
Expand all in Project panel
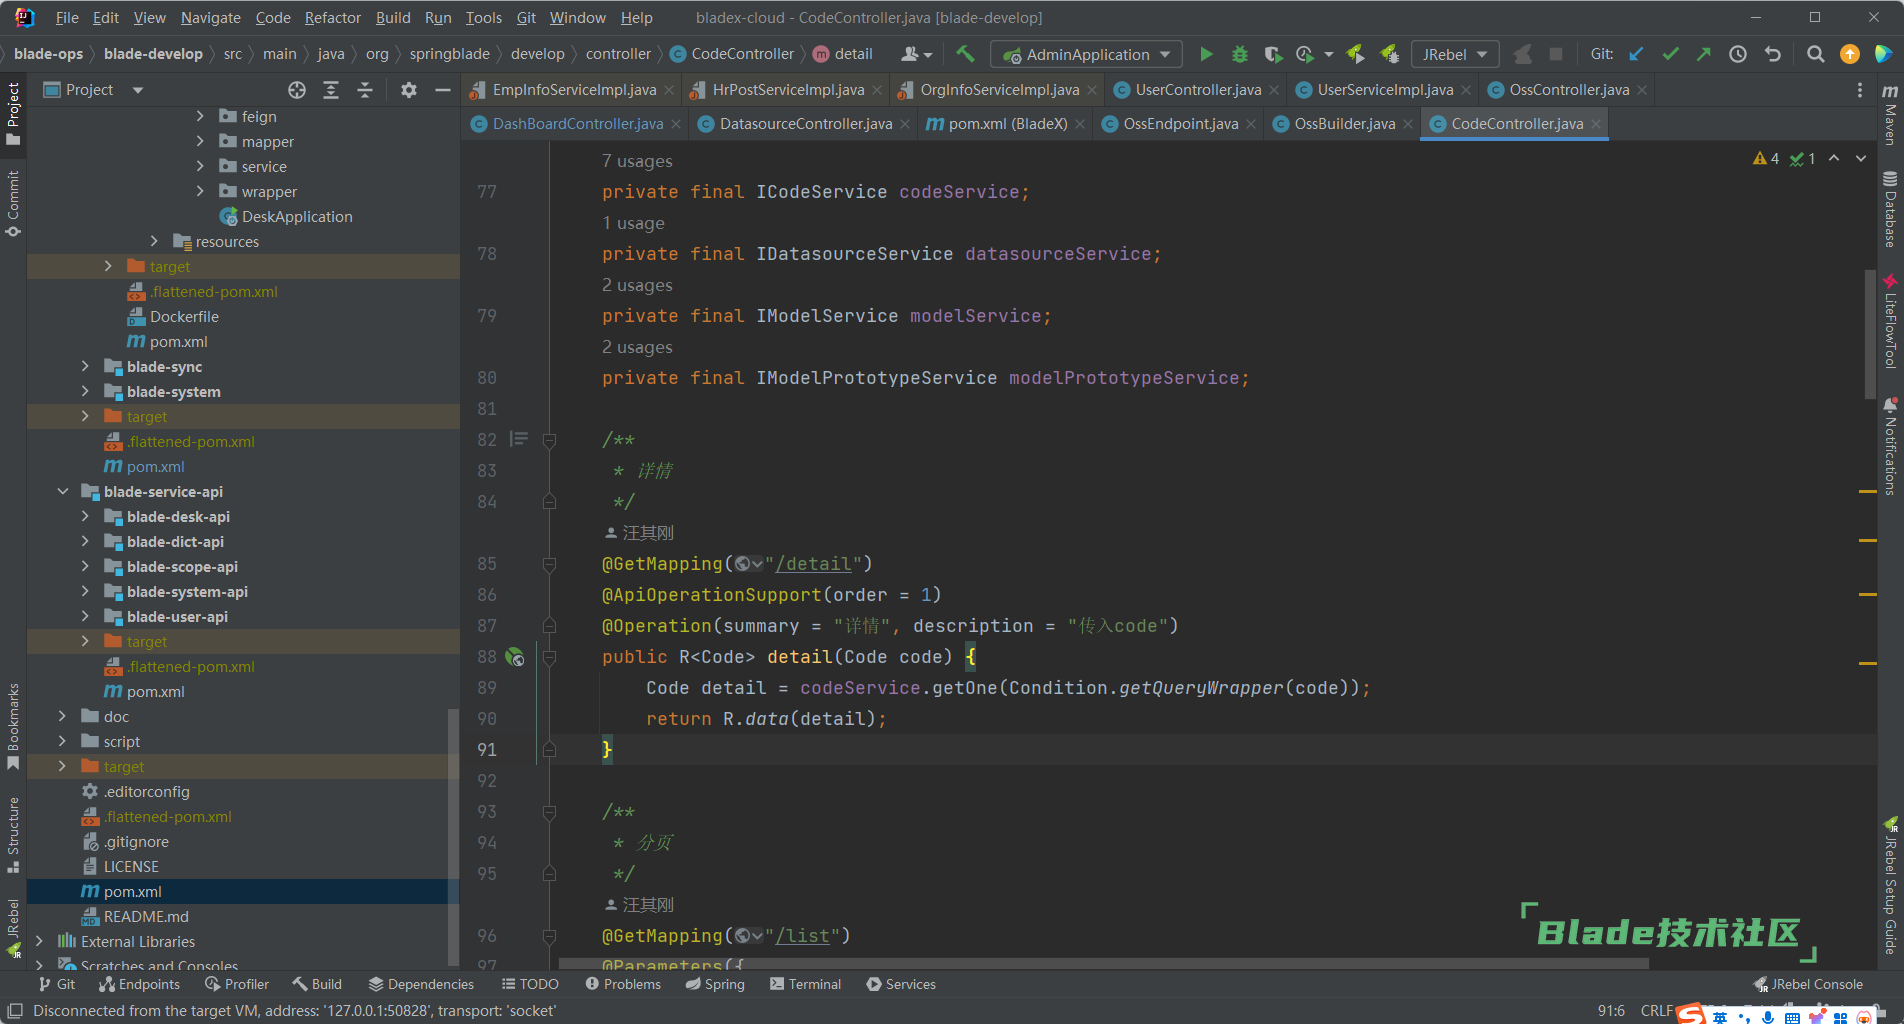[x=331, y=90]
